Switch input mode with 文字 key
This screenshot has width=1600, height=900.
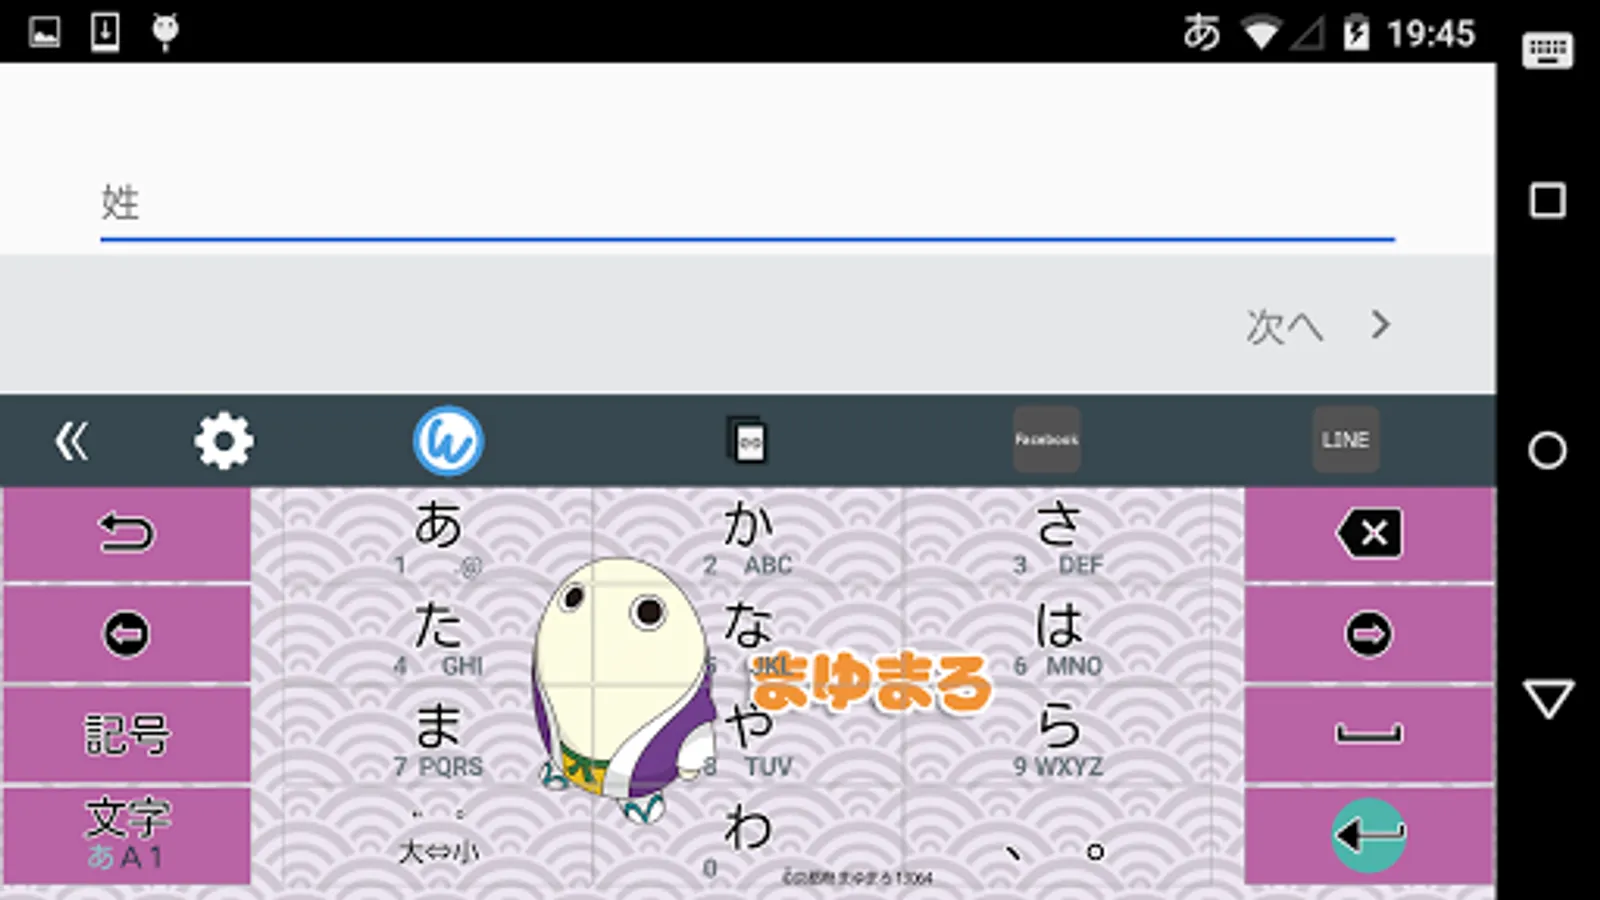click(x=127, y=835)
